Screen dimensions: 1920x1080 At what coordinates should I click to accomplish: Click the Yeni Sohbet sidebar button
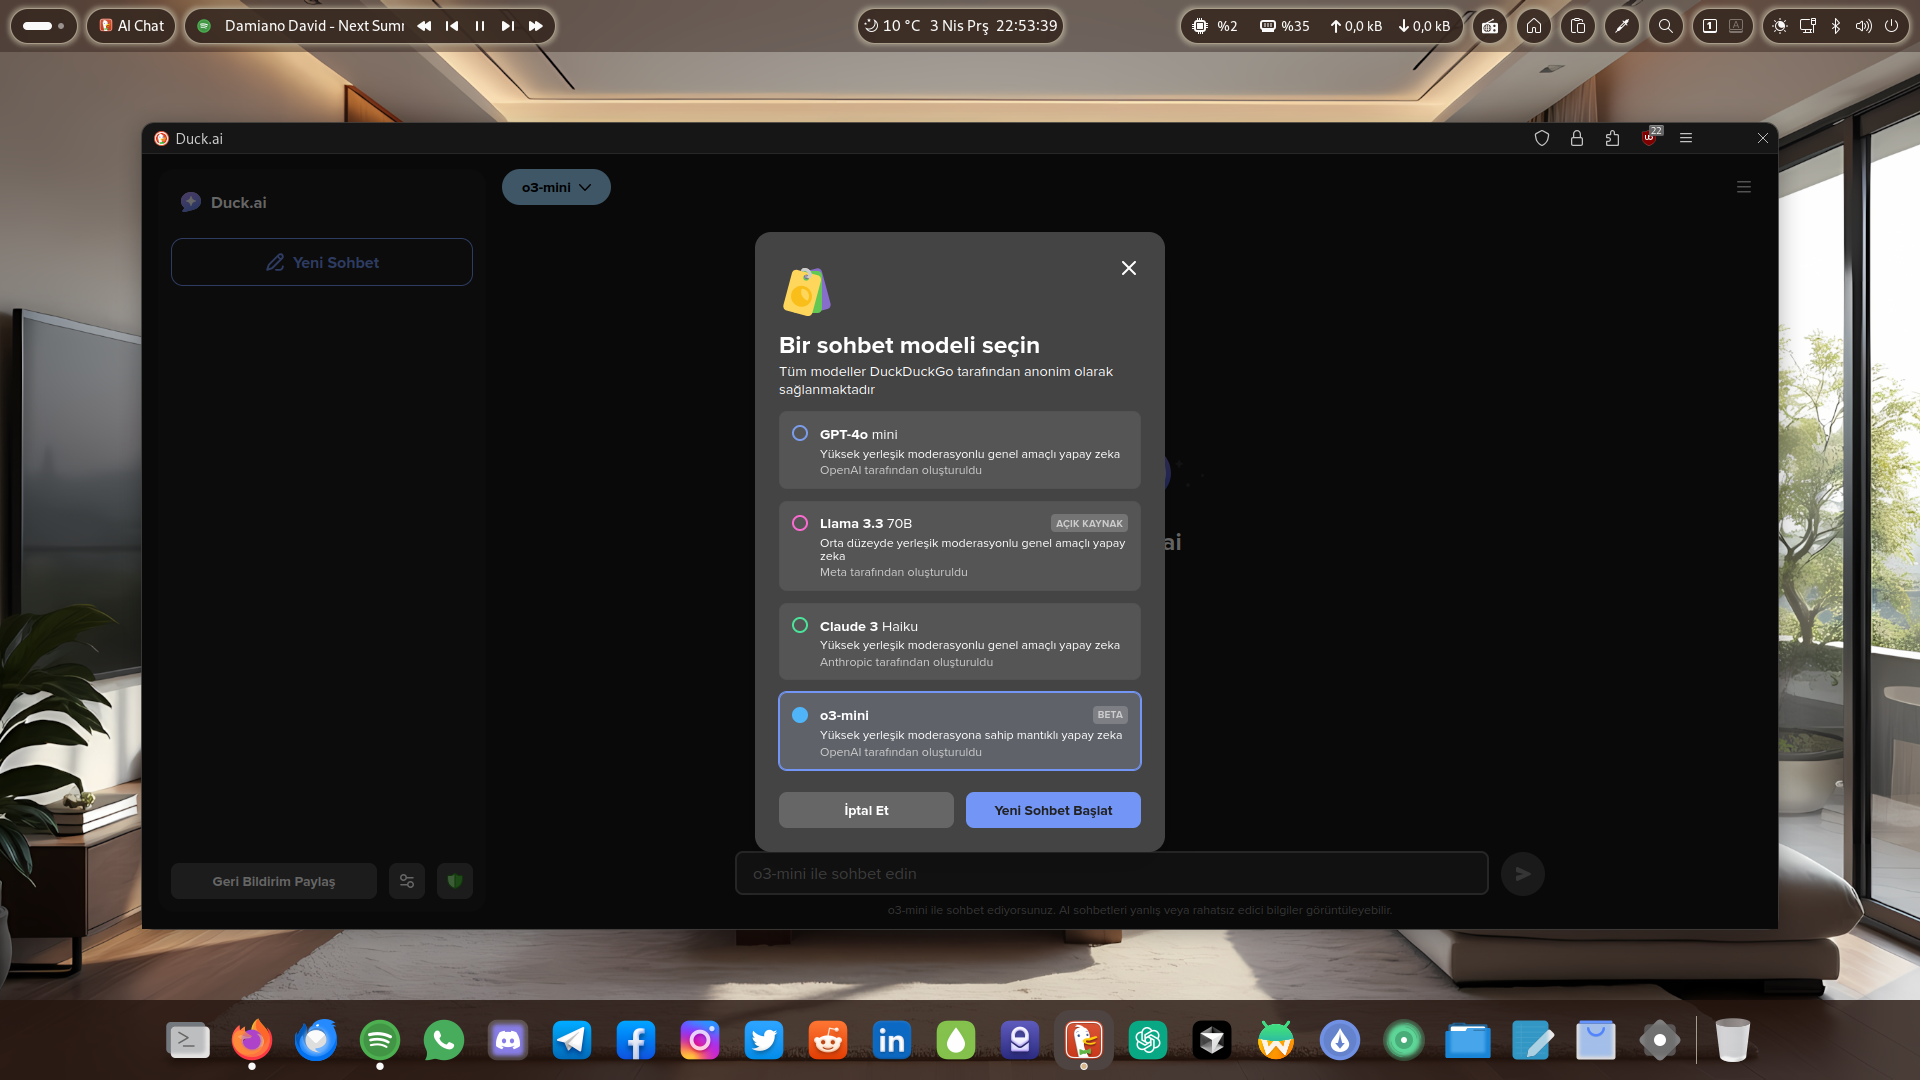tap(322, 262)
